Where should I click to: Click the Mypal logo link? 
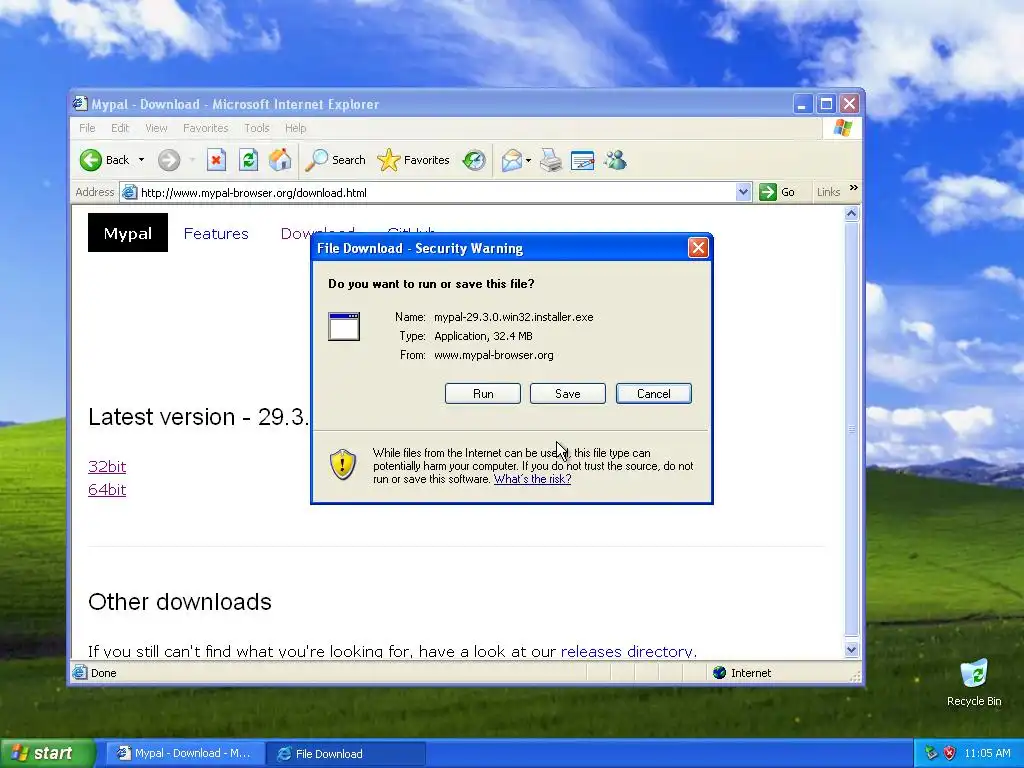pos(128,232)
